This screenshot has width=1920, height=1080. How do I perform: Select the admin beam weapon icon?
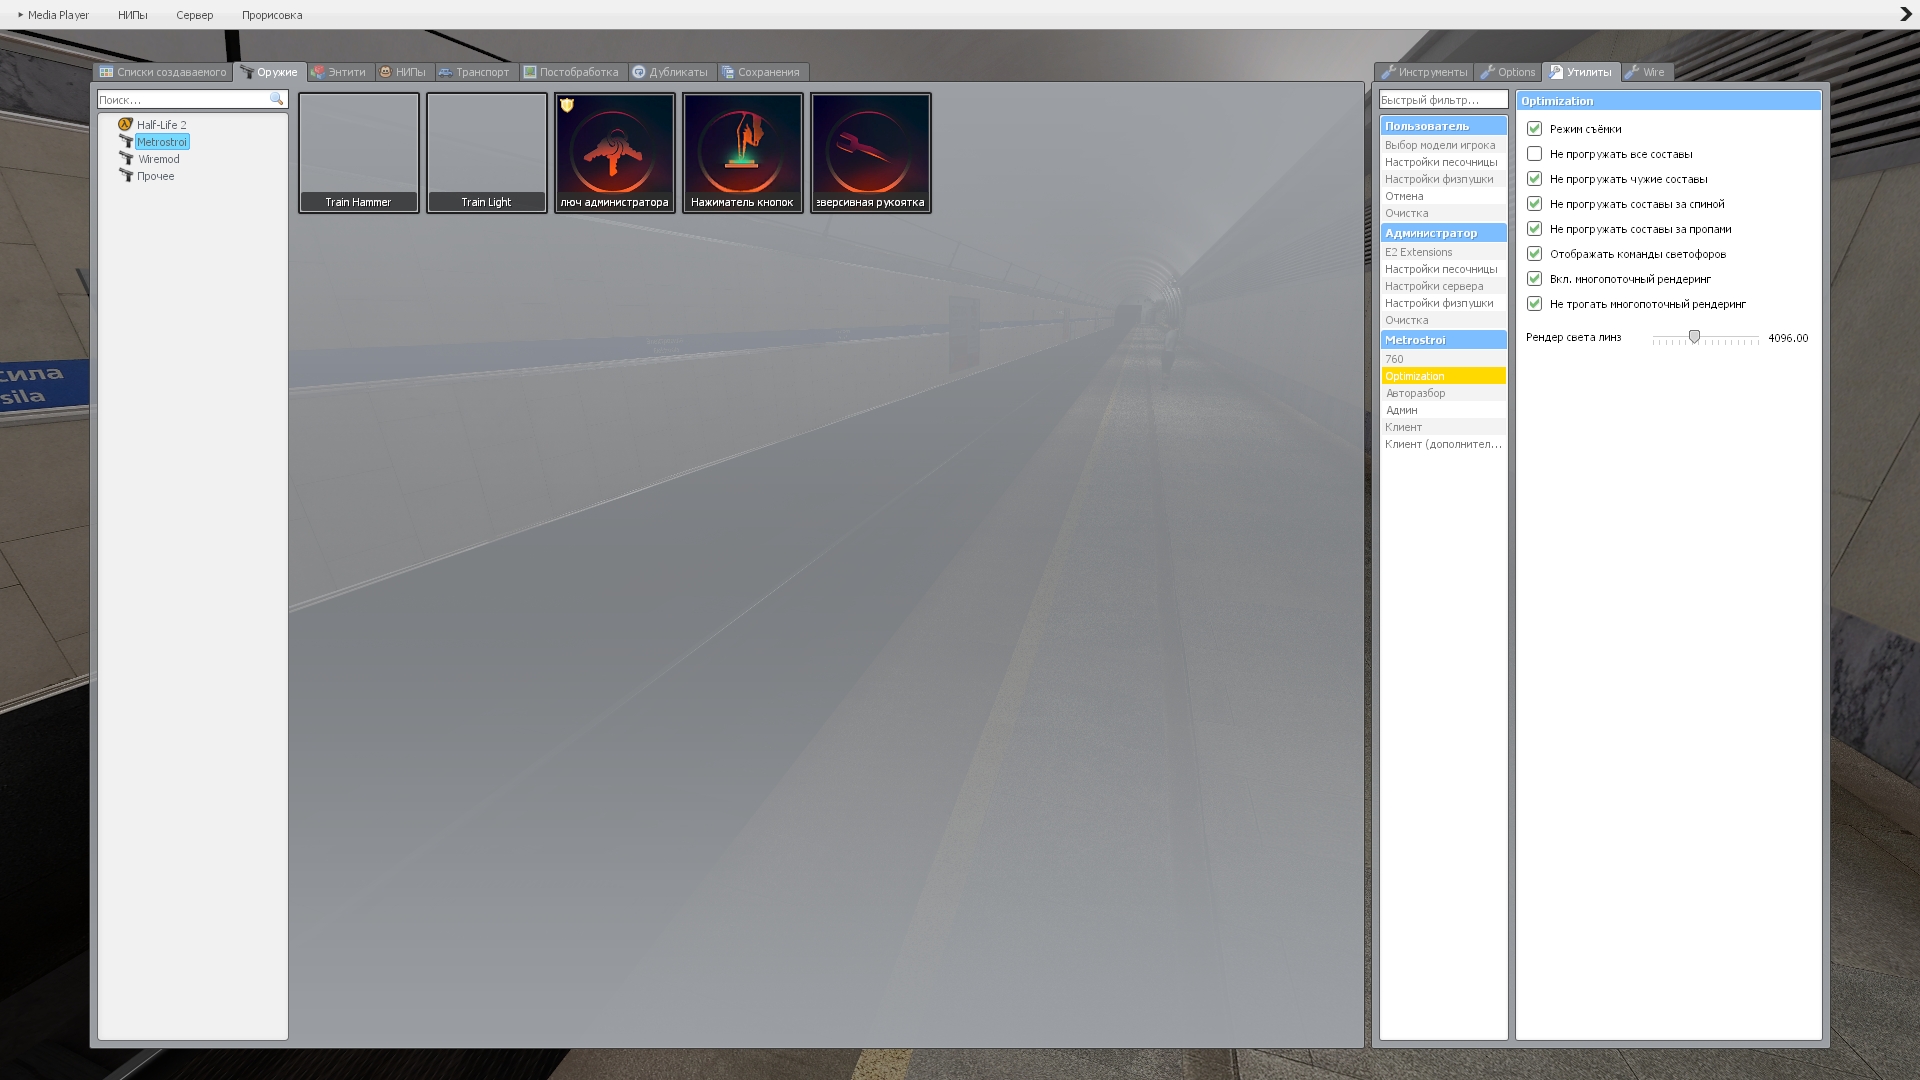pos(614,152)
